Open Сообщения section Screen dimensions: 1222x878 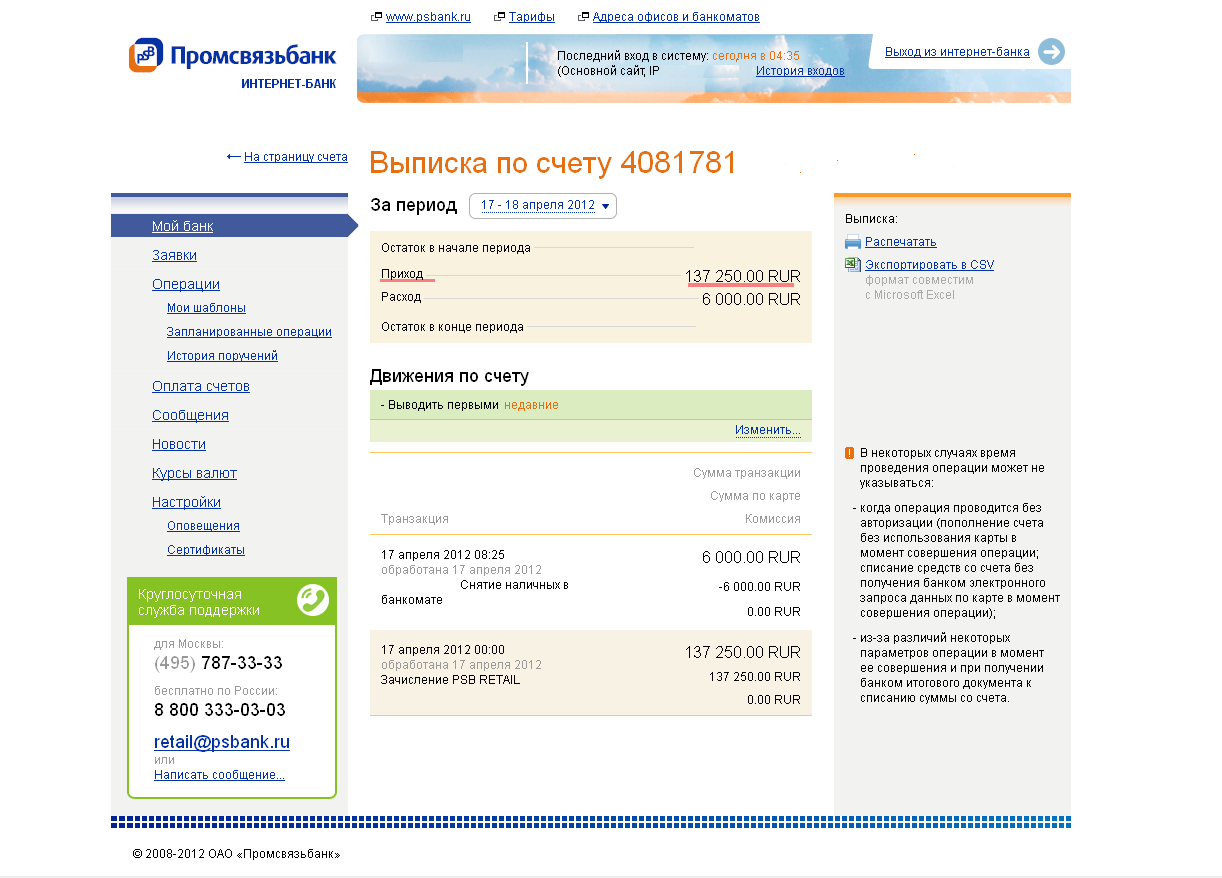(190, 415)
